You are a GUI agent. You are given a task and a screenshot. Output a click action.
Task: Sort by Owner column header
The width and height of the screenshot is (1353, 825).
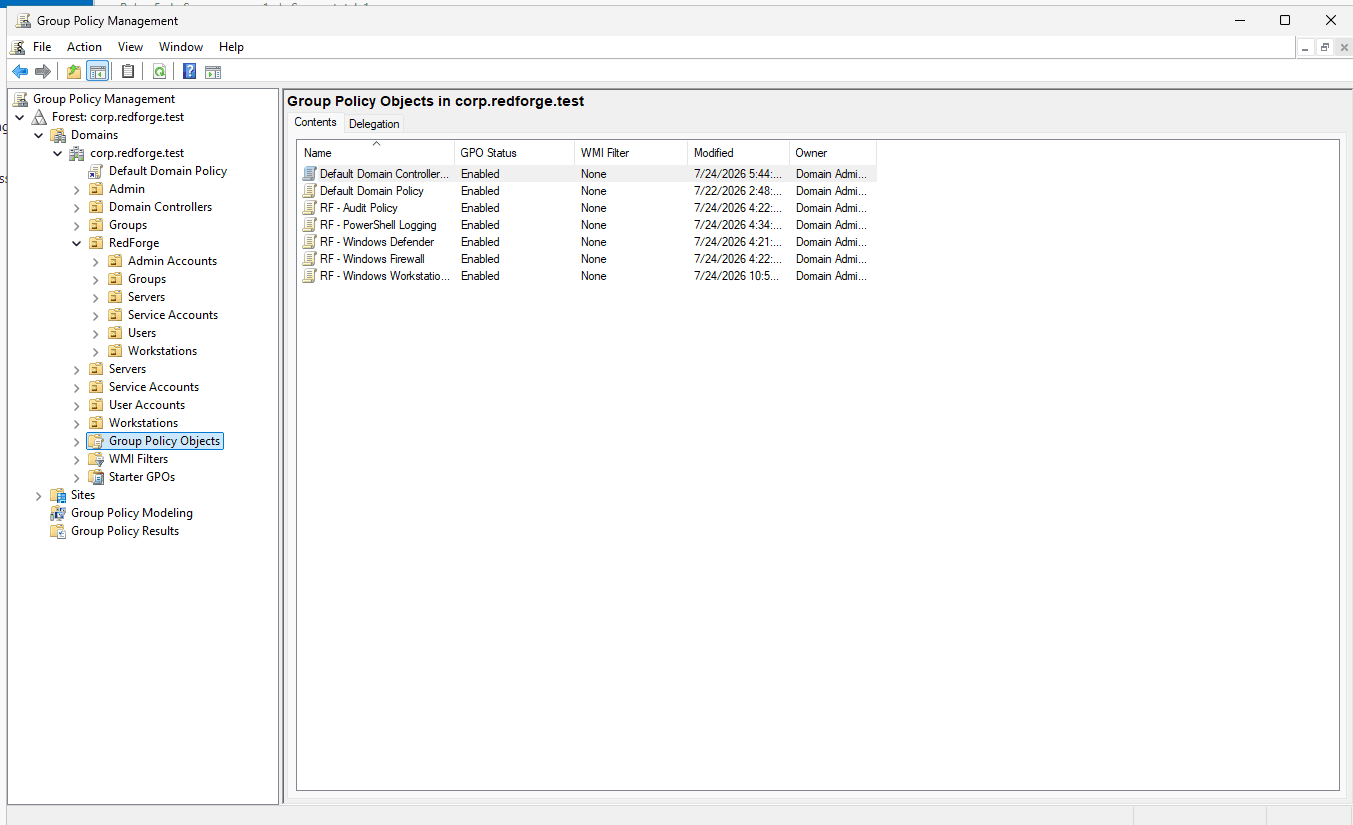tap(833, 153)
